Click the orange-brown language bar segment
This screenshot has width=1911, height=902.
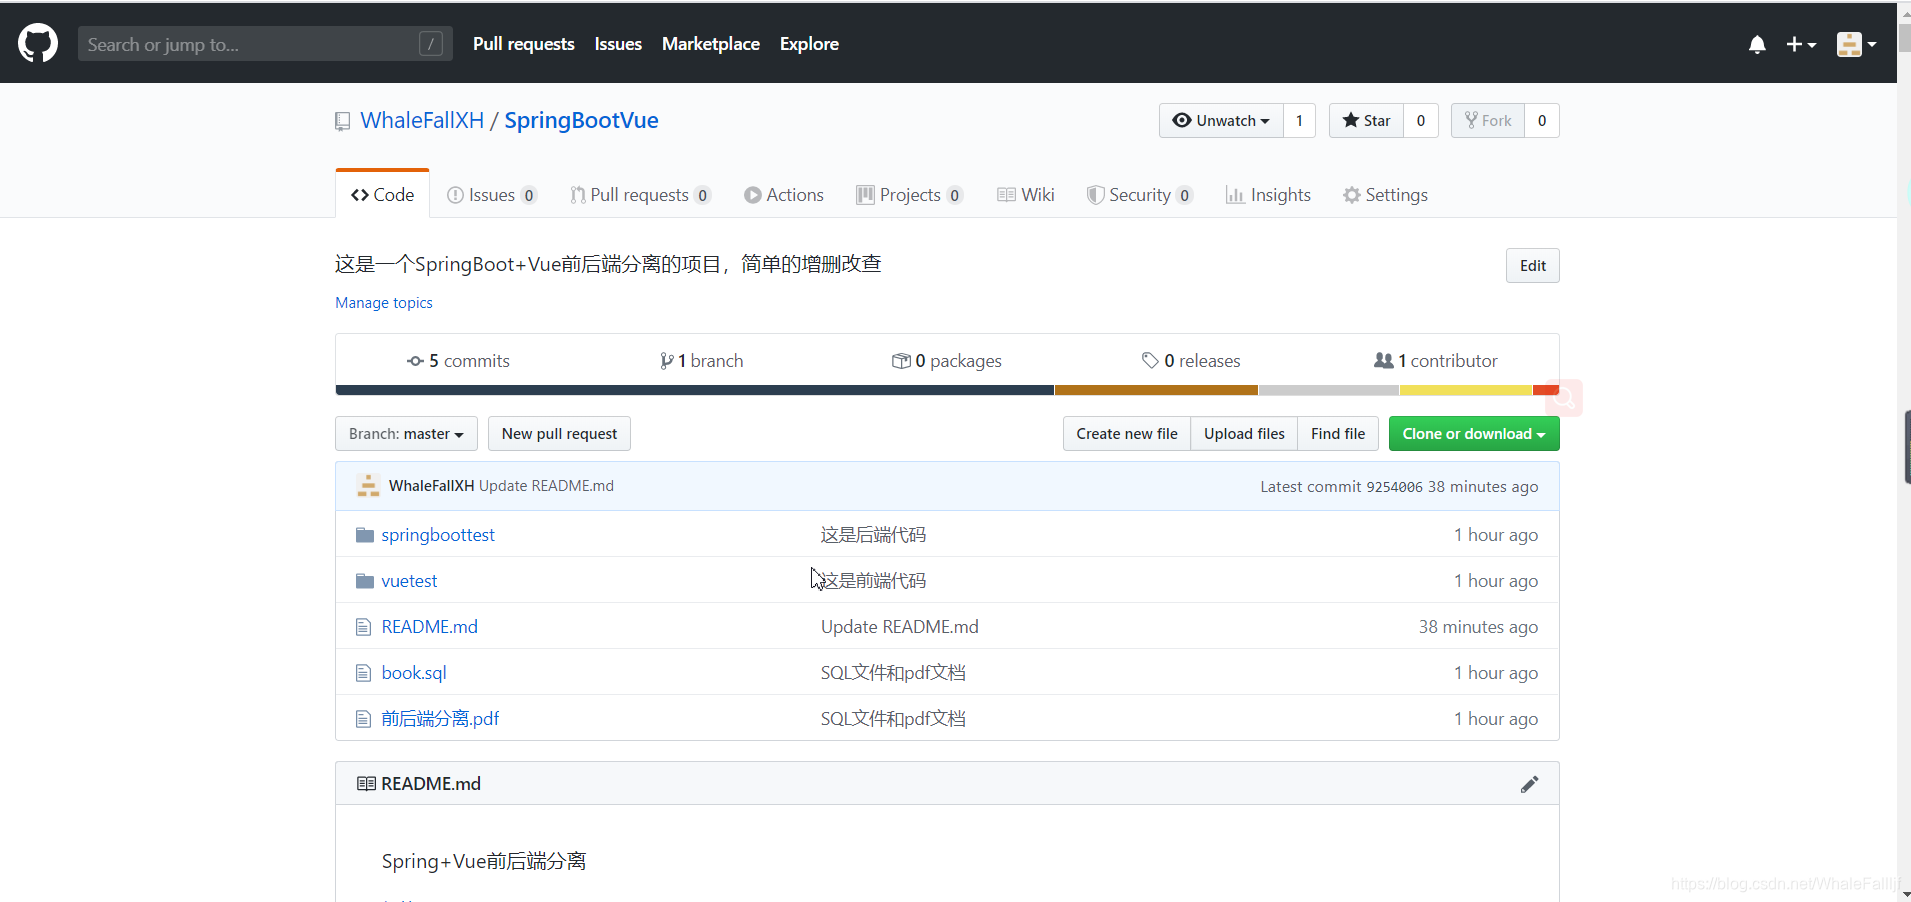tap(1156, 390)
